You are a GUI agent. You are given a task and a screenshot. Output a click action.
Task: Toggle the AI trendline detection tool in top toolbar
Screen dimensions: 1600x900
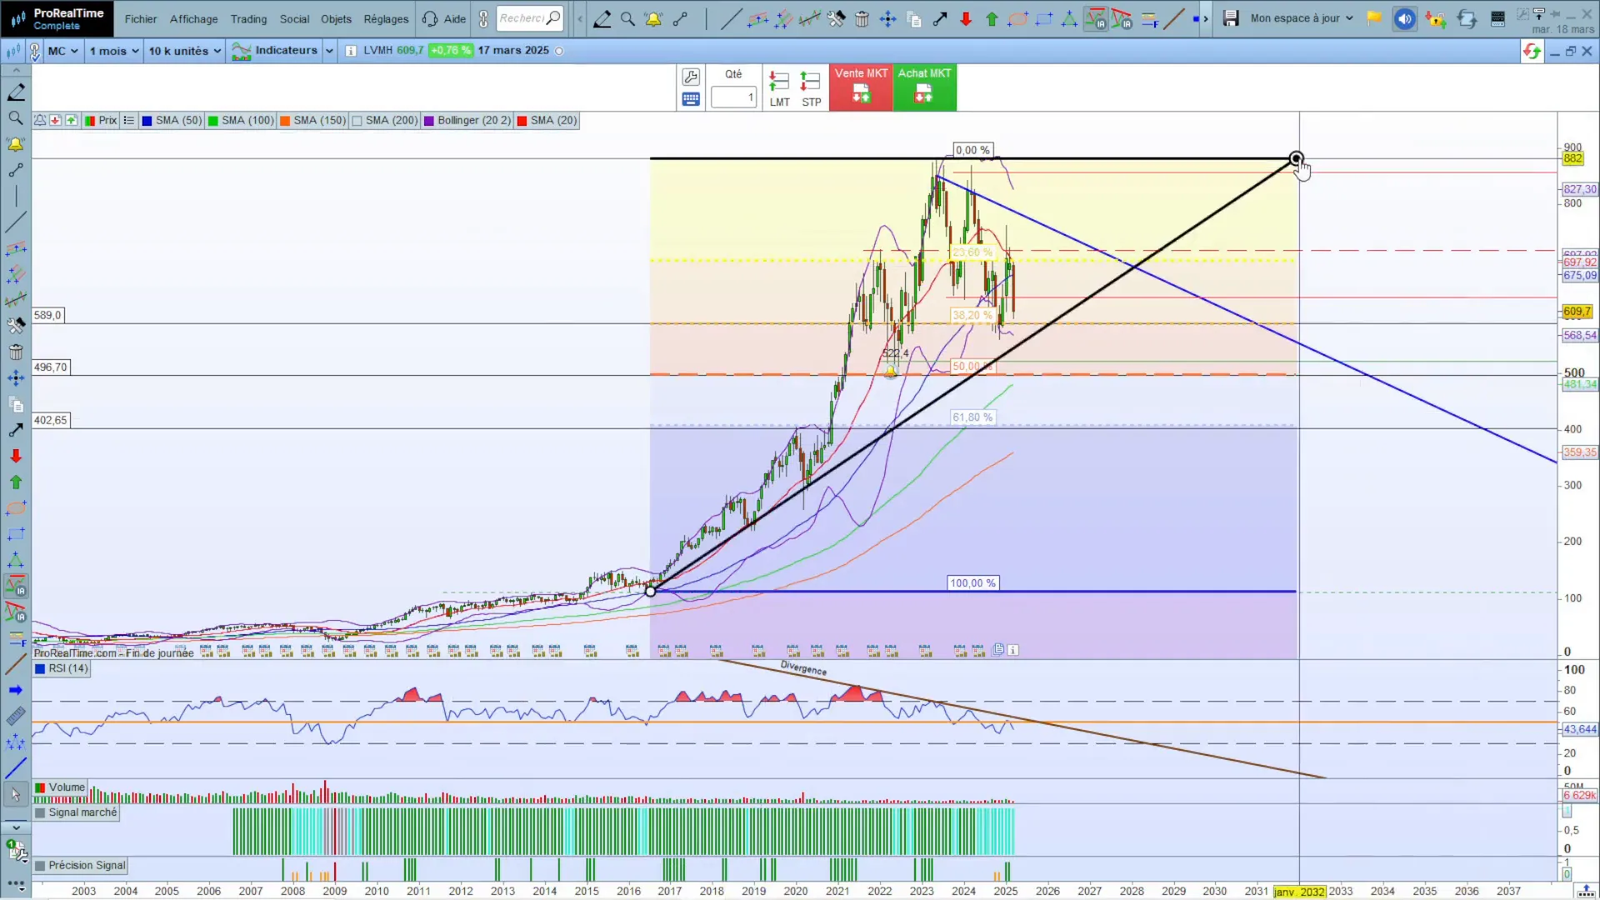click(x=1096, y=18)
